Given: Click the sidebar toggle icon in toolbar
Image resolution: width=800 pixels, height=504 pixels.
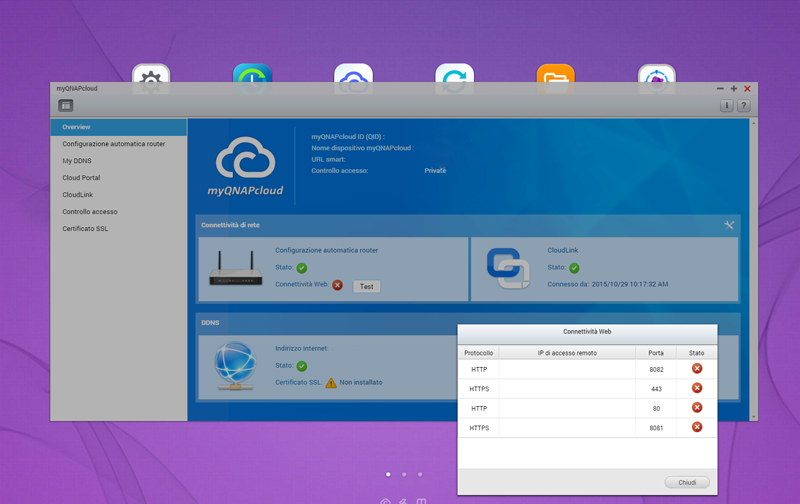Looking at the screenshot, I should coord(66,105).
